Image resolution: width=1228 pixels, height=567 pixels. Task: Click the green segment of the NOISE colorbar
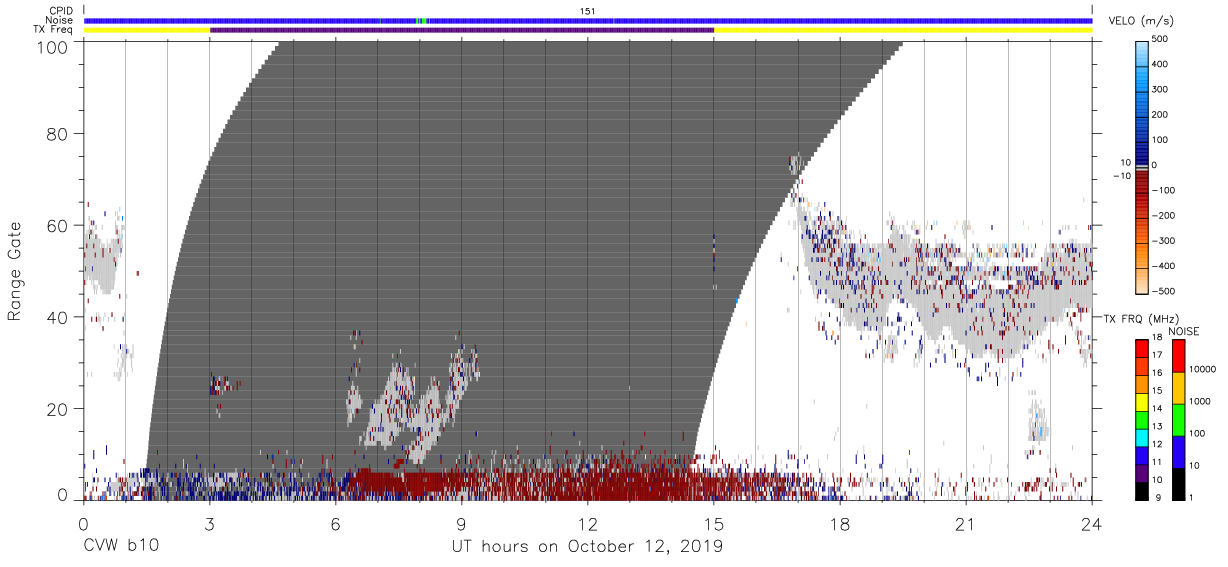point(1179,420)
